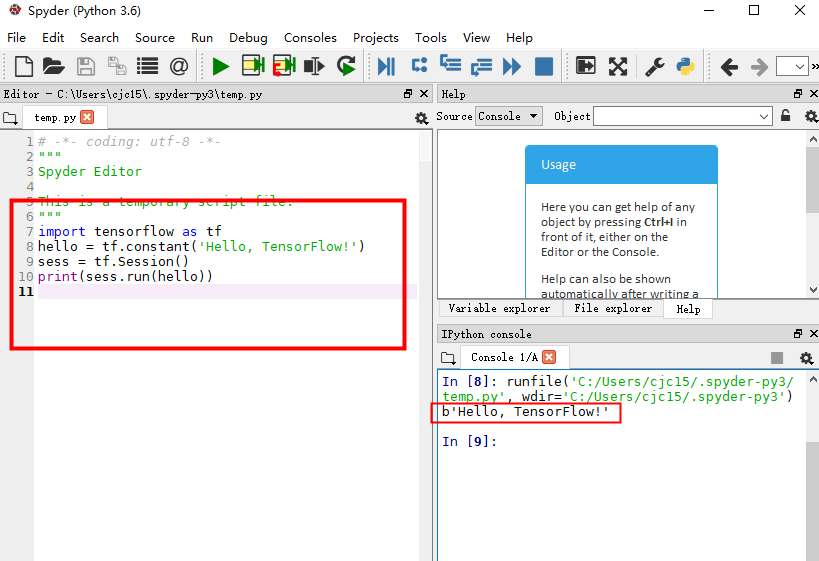Open IPython console options gear
Screen dimensions: 819x561
806,358
